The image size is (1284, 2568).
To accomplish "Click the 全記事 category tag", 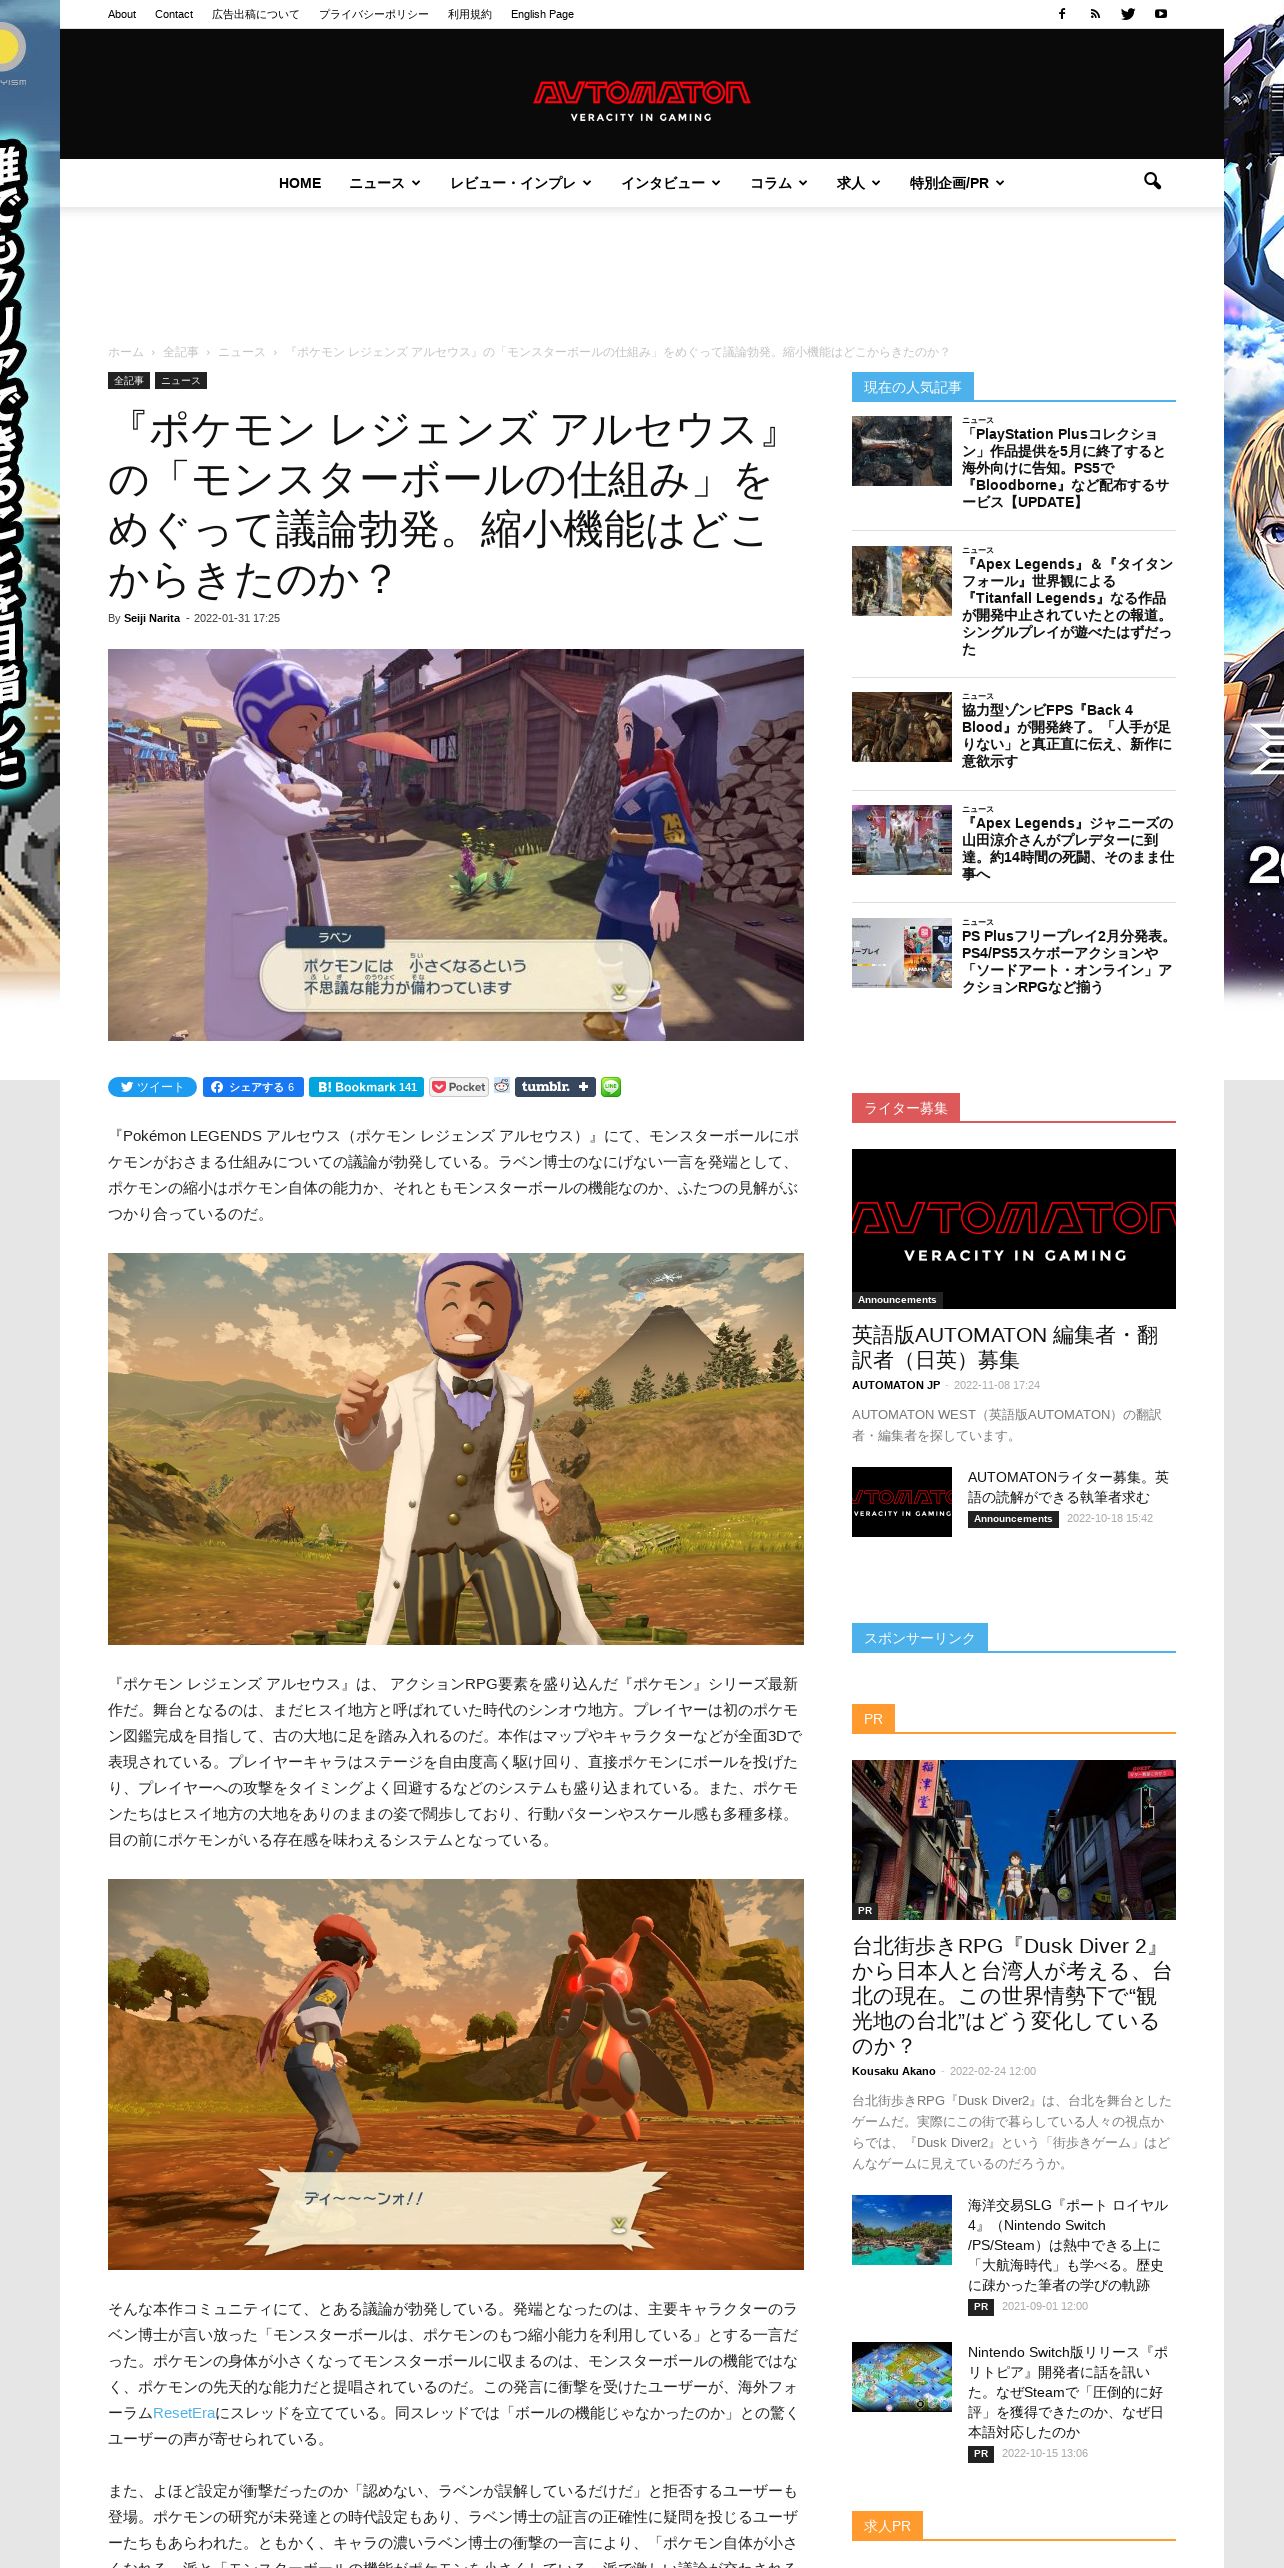I will pos(129,381).
